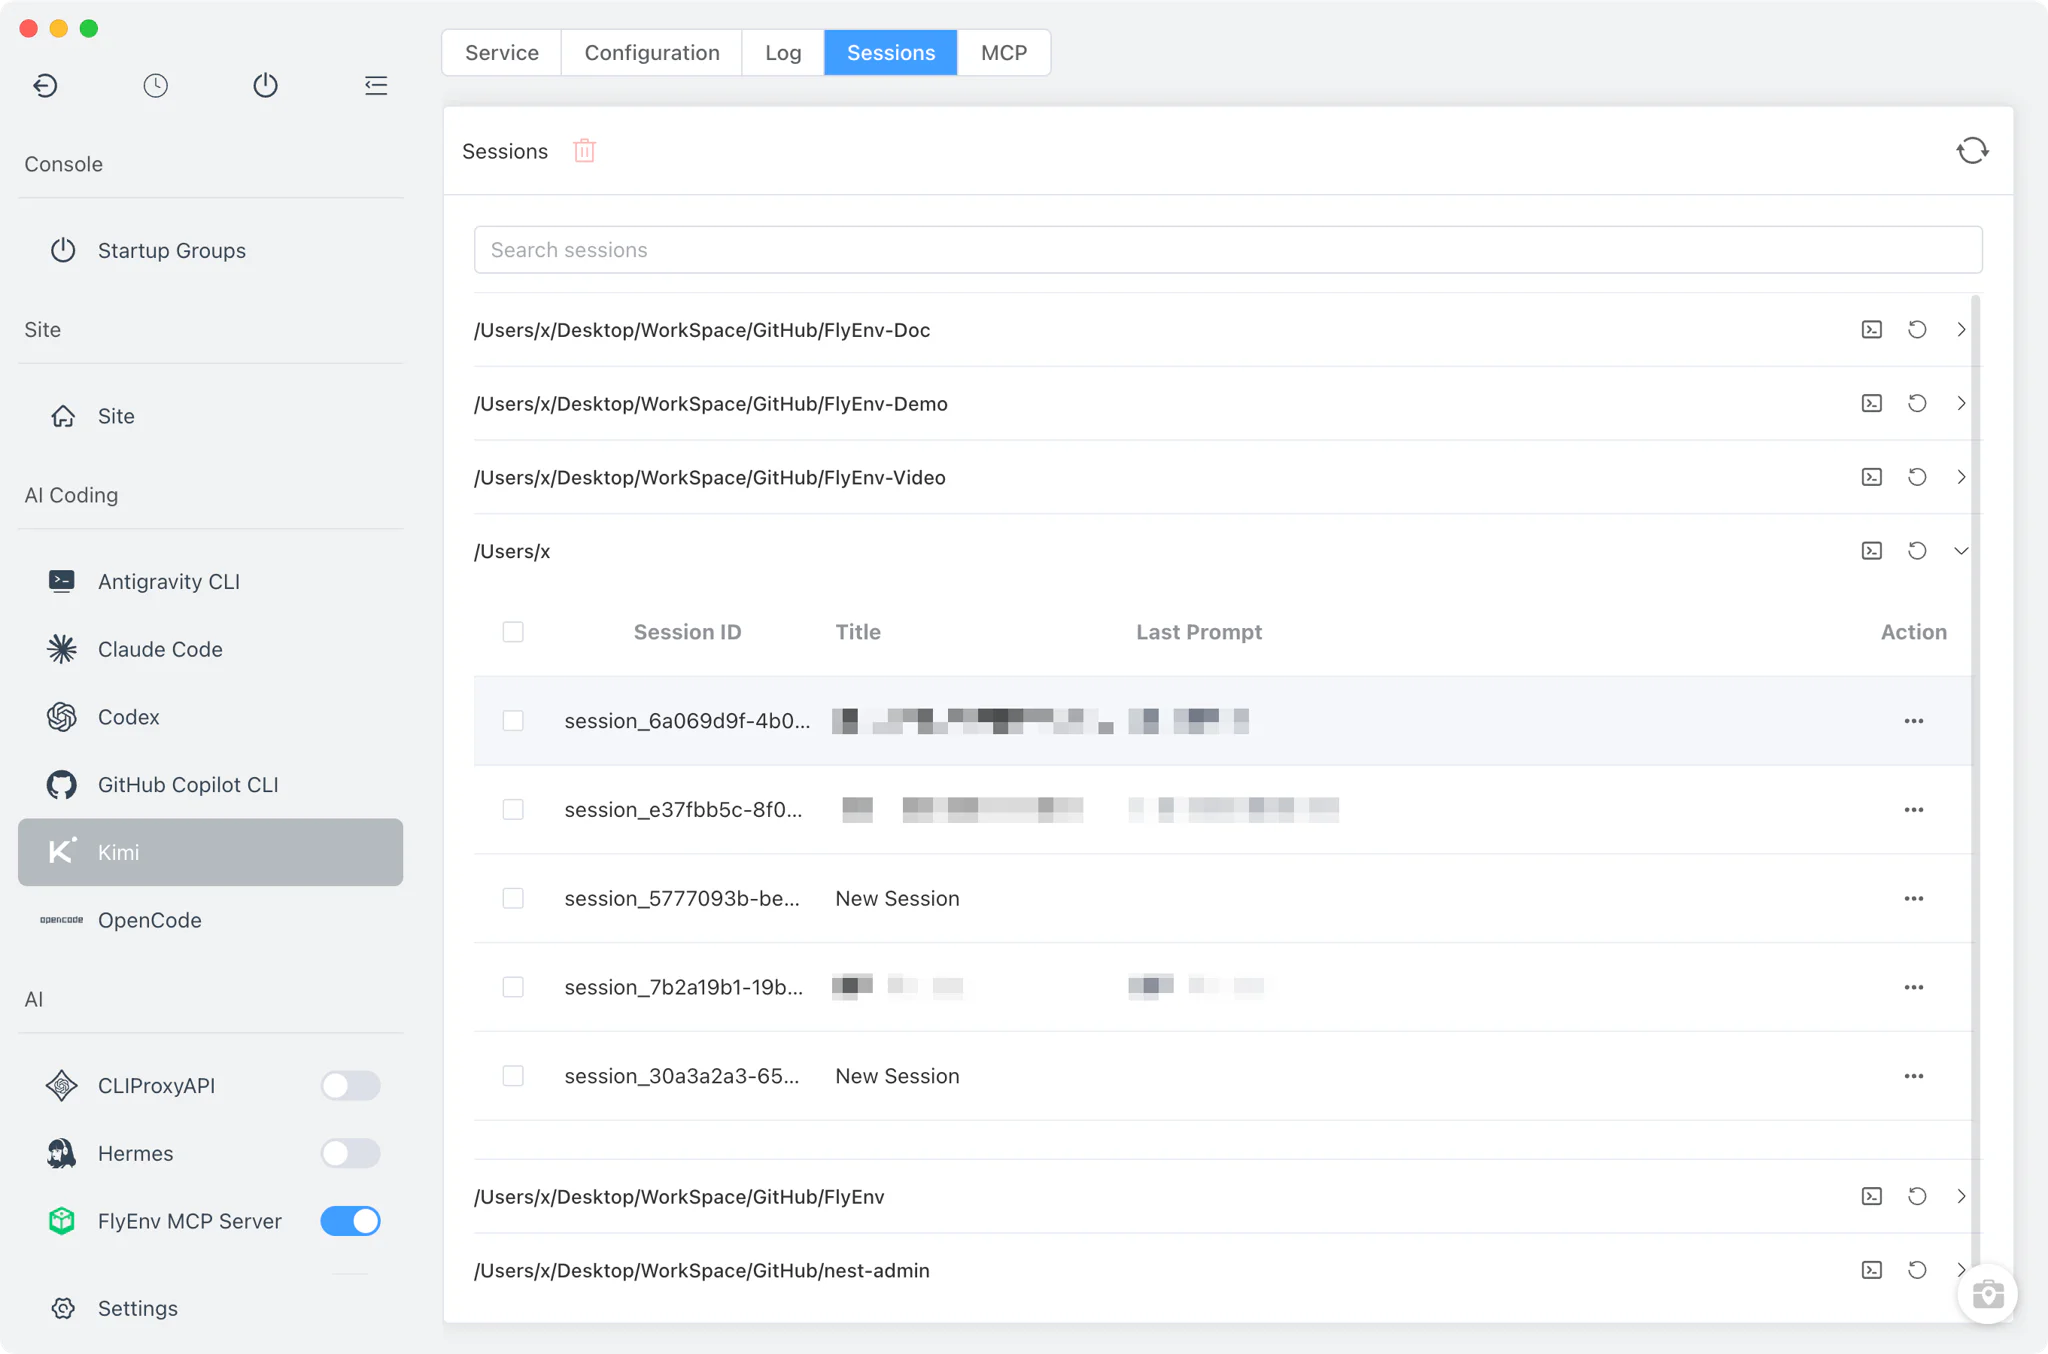The height and width of the screenshot is (1354, 2048).
Task: Open Startup Groups in the sidebar
Action: tap(210, 251)
